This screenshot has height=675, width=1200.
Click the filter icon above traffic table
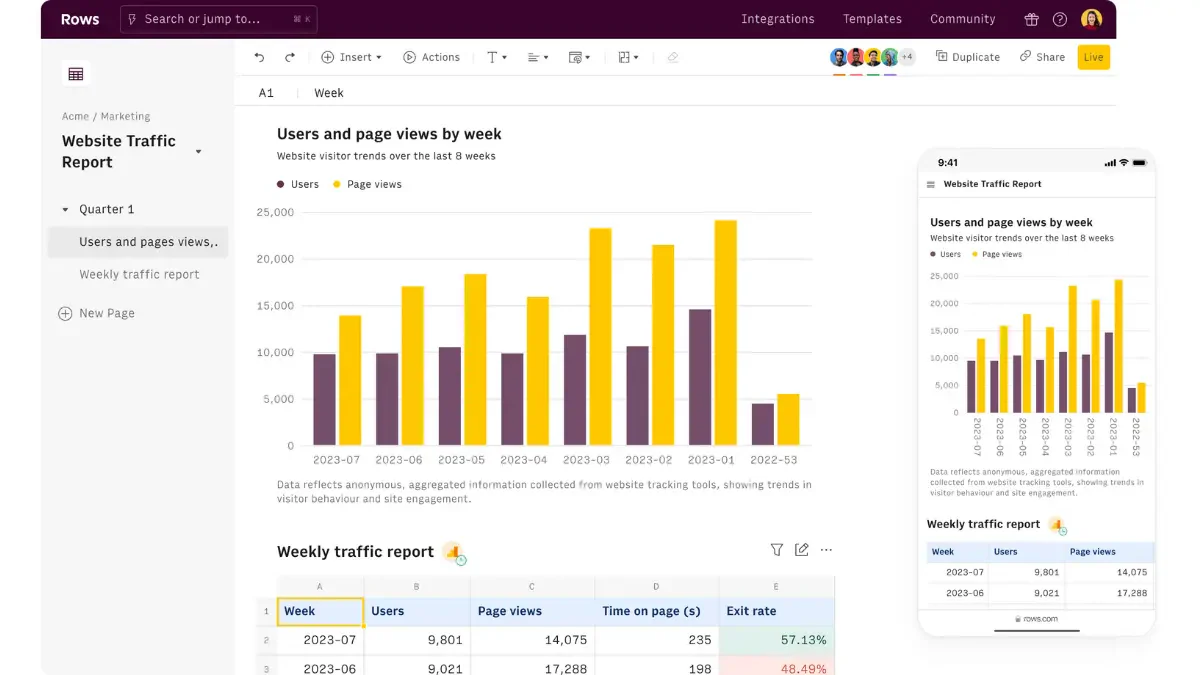point(777,550)
